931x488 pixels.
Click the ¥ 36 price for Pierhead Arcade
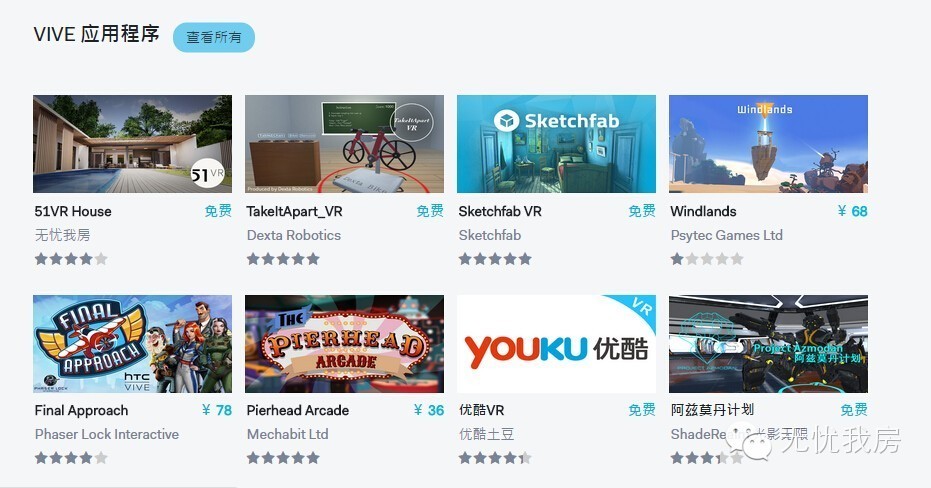429,410
